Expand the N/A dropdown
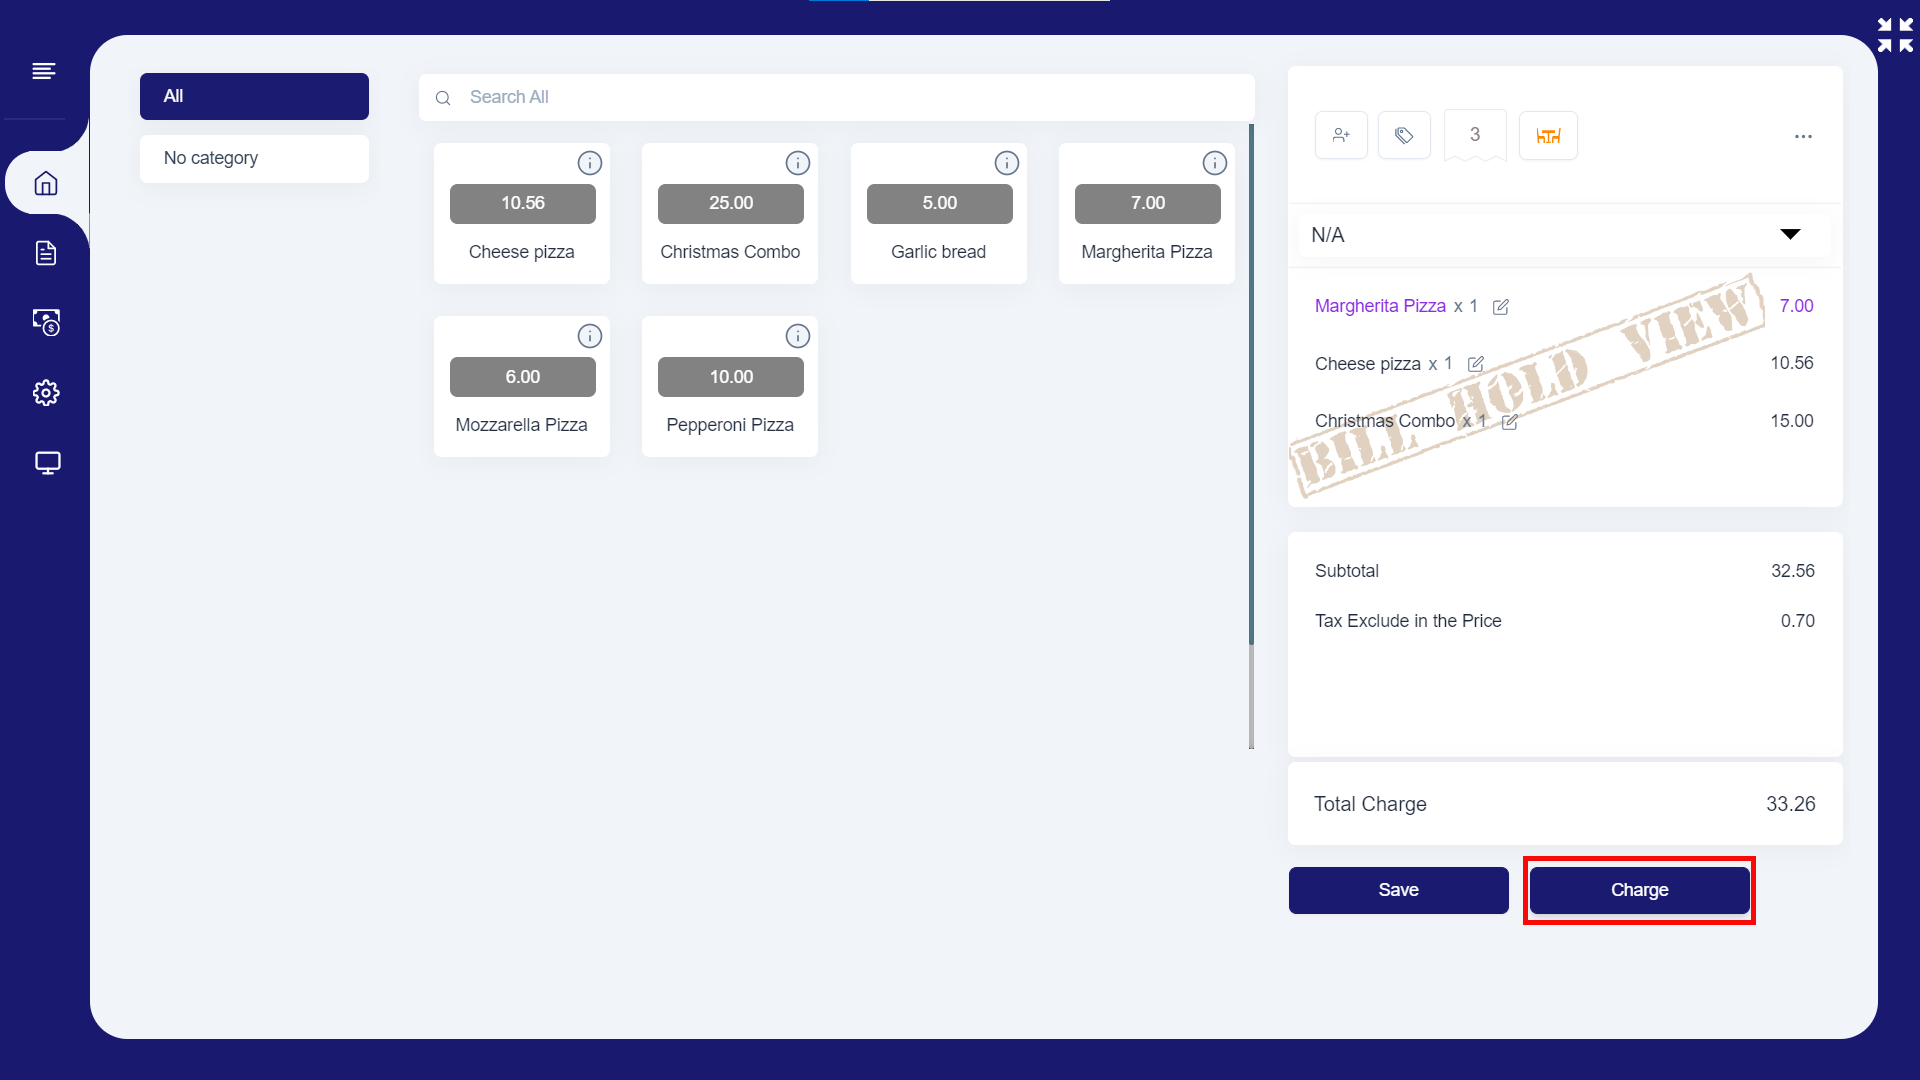The width and height of the screenshot is (1920, 1080). (x=1789, y=235)
